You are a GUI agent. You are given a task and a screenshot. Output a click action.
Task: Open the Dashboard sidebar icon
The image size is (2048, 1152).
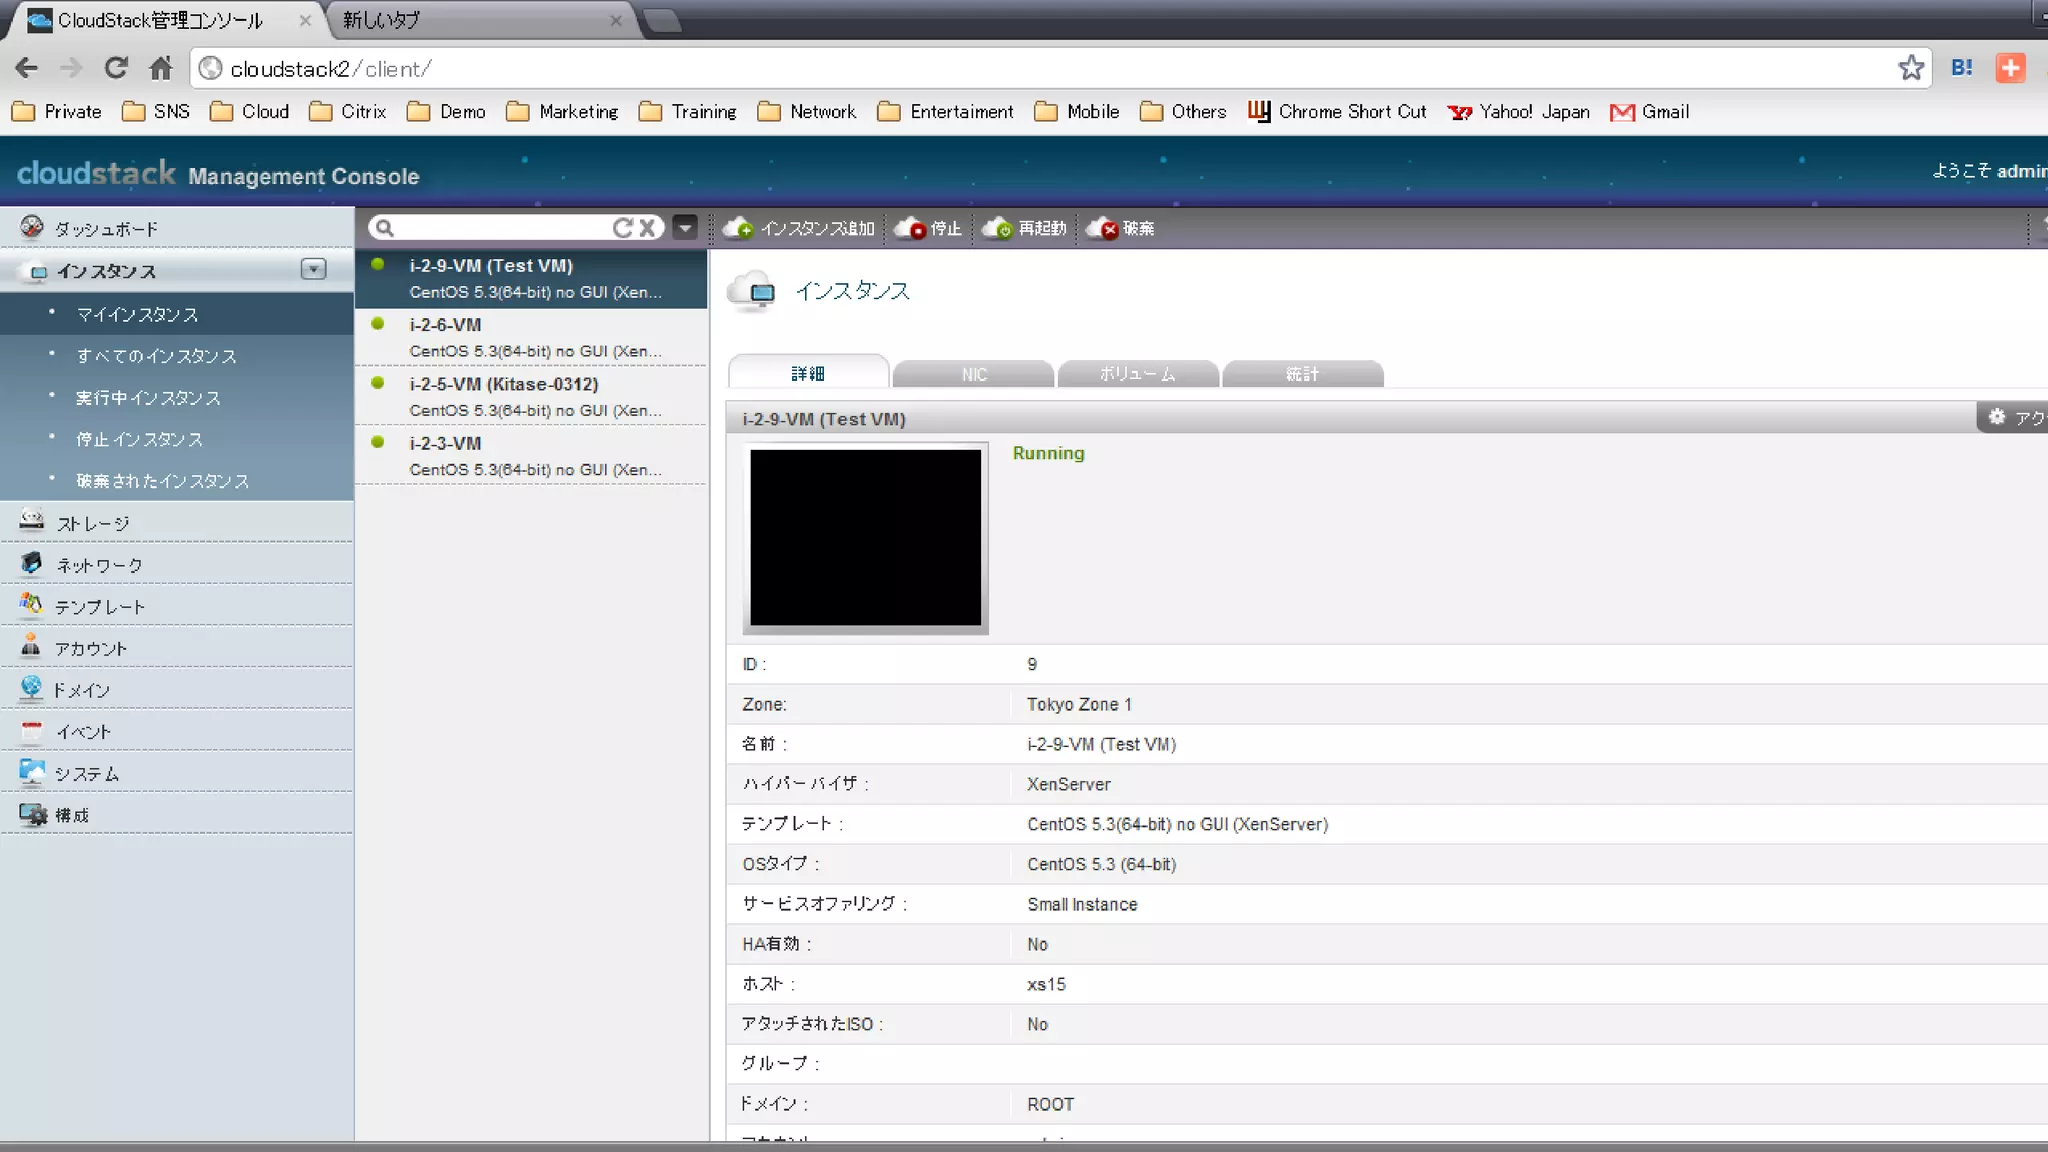tap(32, 227)
